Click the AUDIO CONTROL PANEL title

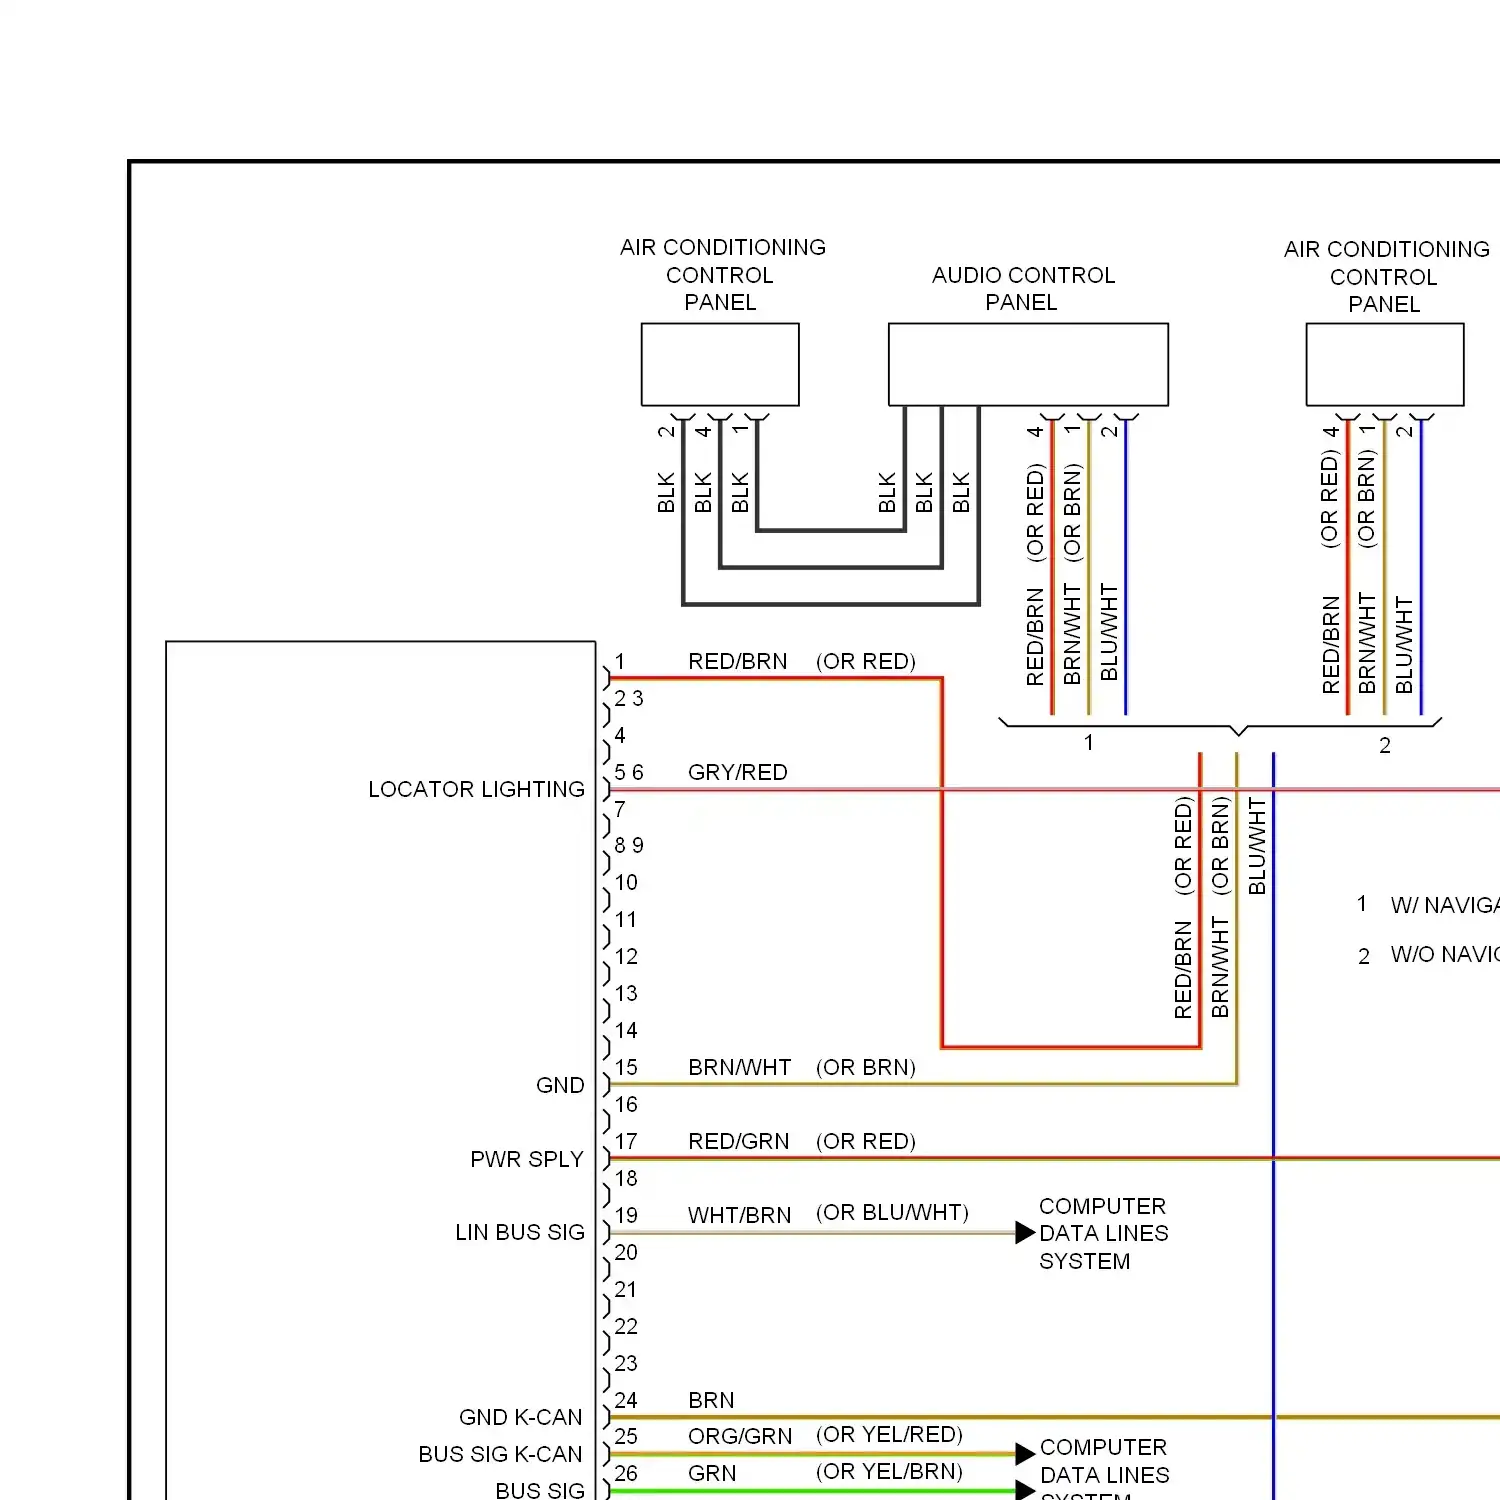pyautogui.click(x=1023, y=288)
